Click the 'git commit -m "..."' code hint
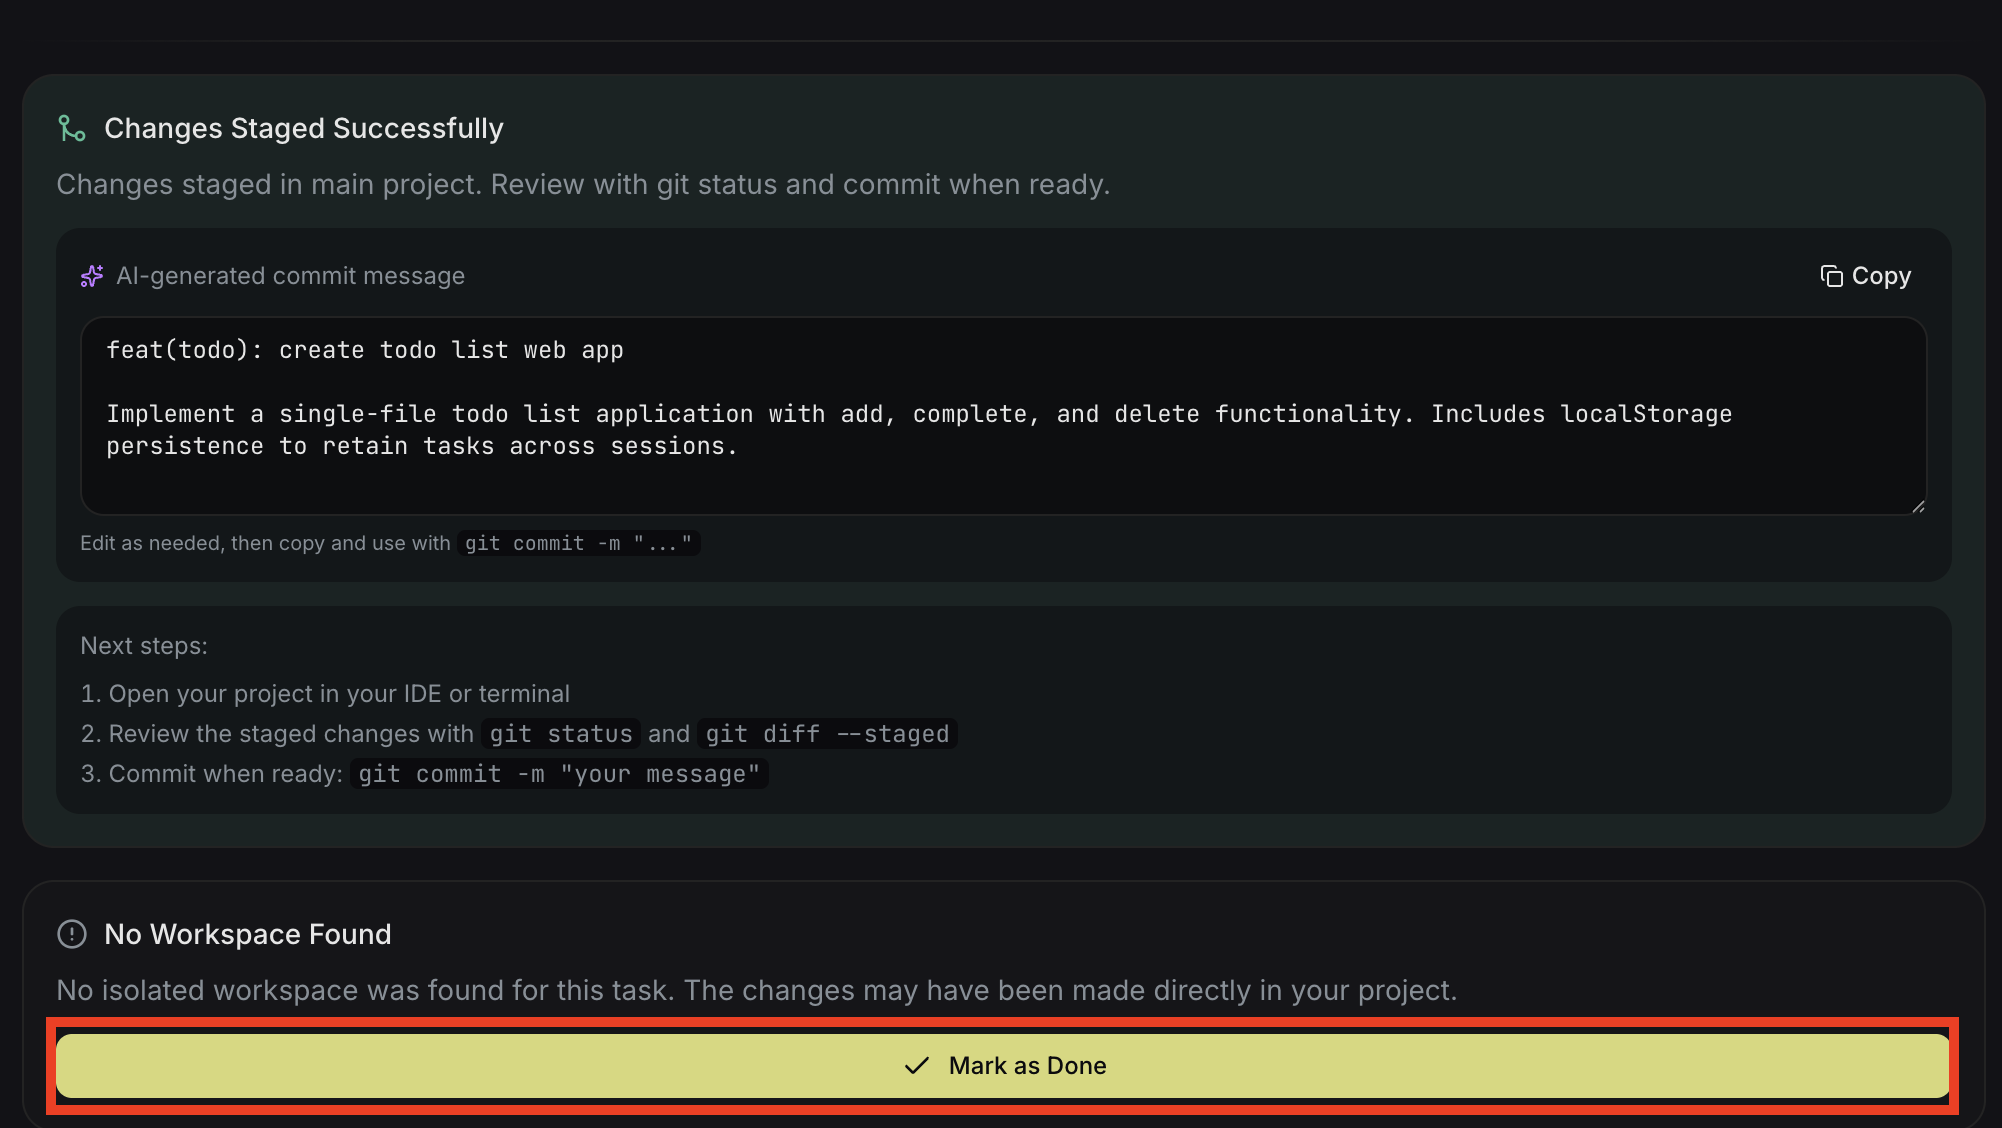The width and height of the screenshot is (2002, 1128). tap(578, 543)
